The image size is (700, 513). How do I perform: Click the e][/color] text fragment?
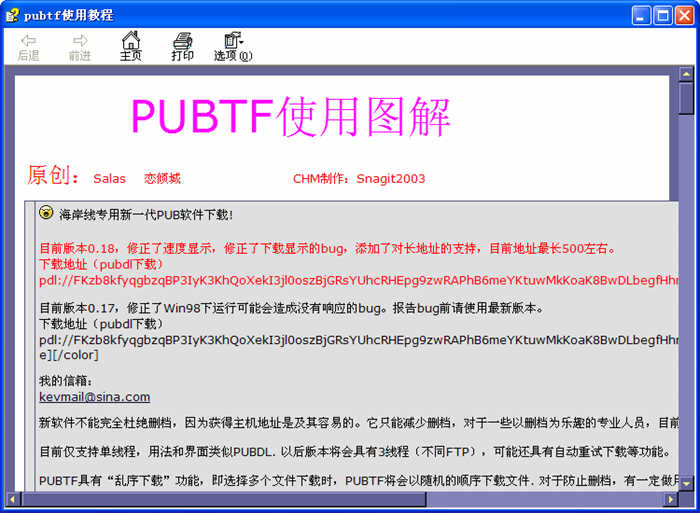tap(69, 355)
